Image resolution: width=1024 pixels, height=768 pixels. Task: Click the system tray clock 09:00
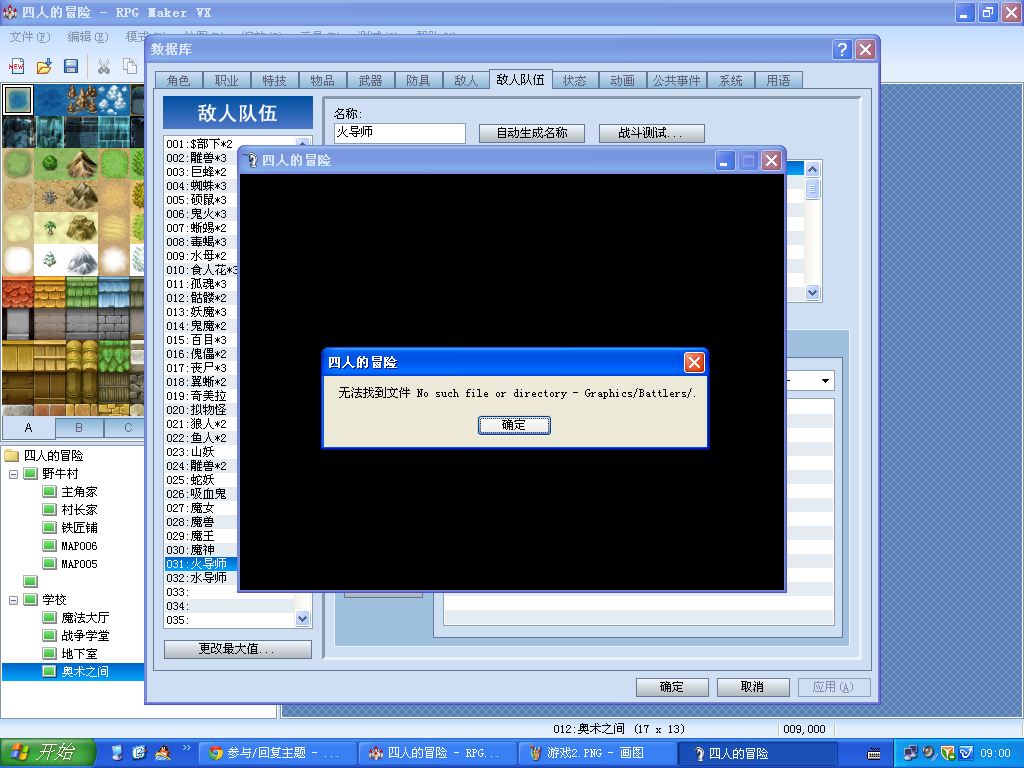click(995, 754)
